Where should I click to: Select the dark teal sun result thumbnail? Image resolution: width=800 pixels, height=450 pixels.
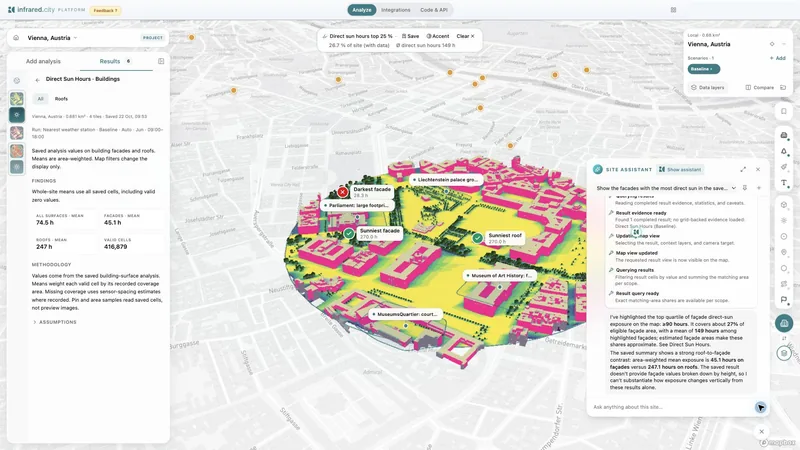[17, 115]
